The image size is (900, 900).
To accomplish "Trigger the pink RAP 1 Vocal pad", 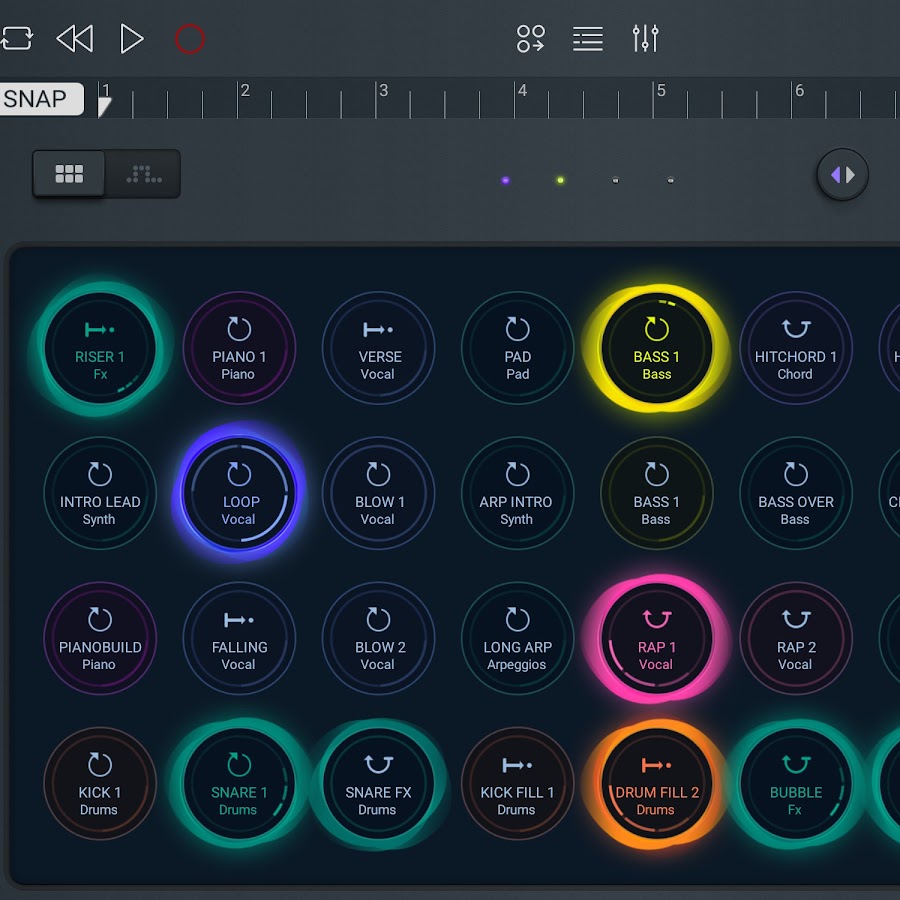I will (x=656, y=638).
